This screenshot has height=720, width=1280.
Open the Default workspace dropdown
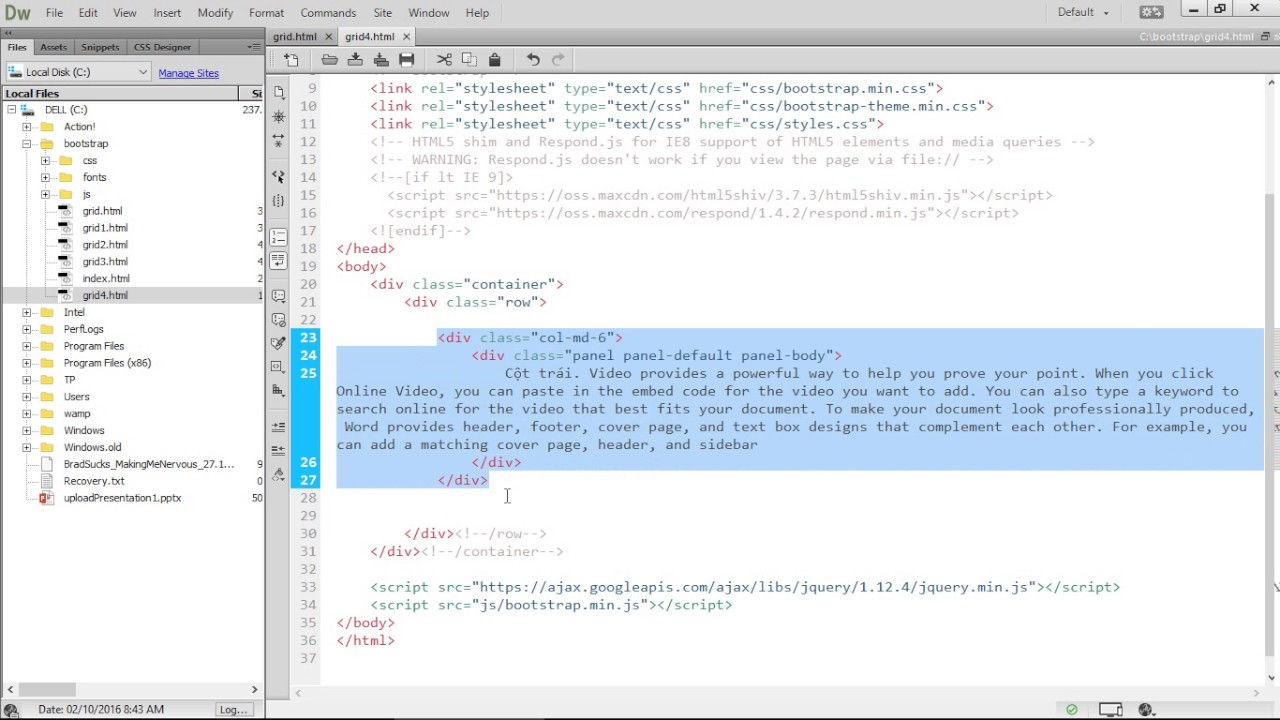point(1083,12)
